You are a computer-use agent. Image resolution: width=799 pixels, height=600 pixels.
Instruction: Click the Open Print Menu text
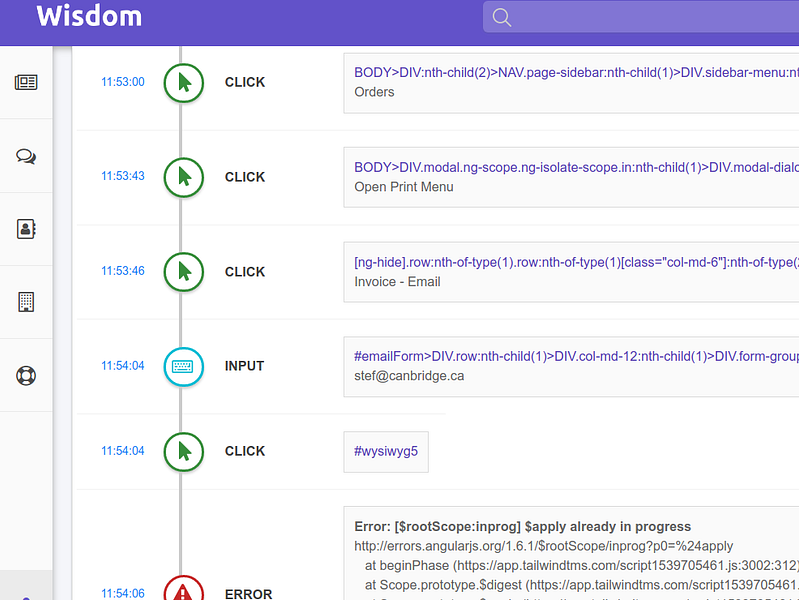tap(404, 187)
